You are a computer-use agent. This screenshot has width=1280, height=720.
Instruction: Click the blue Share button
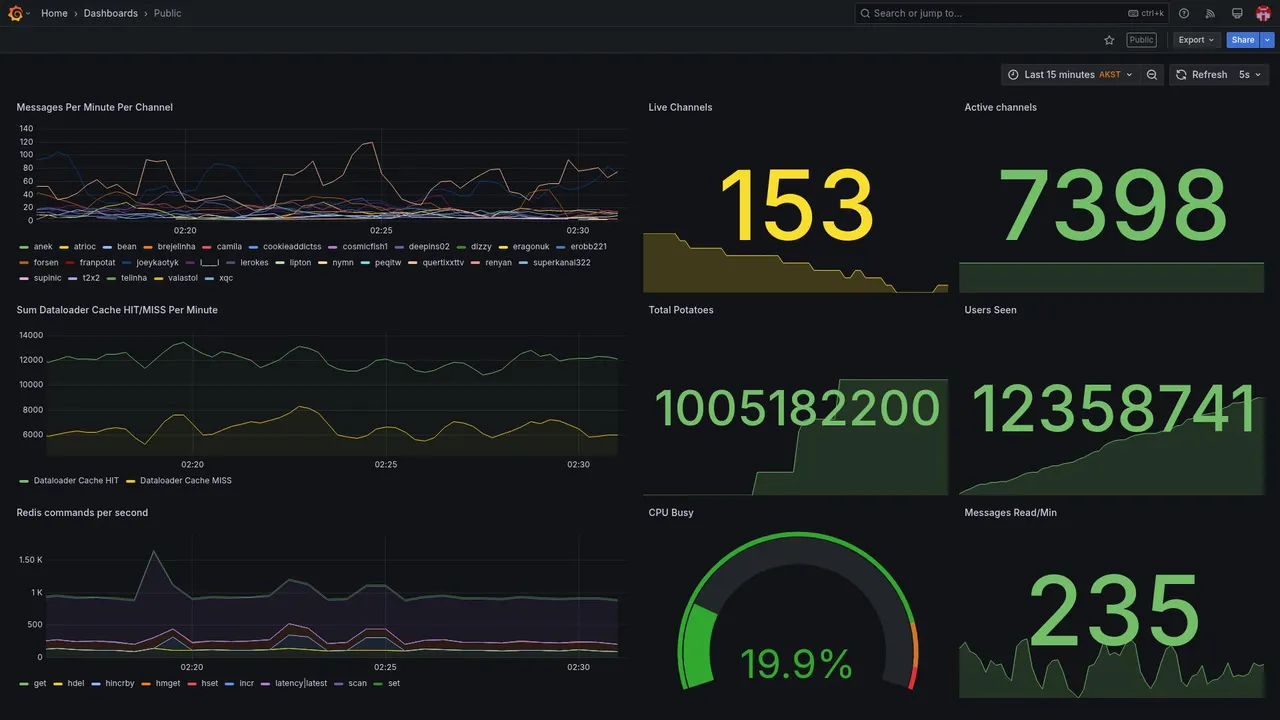click(1243, 40)
